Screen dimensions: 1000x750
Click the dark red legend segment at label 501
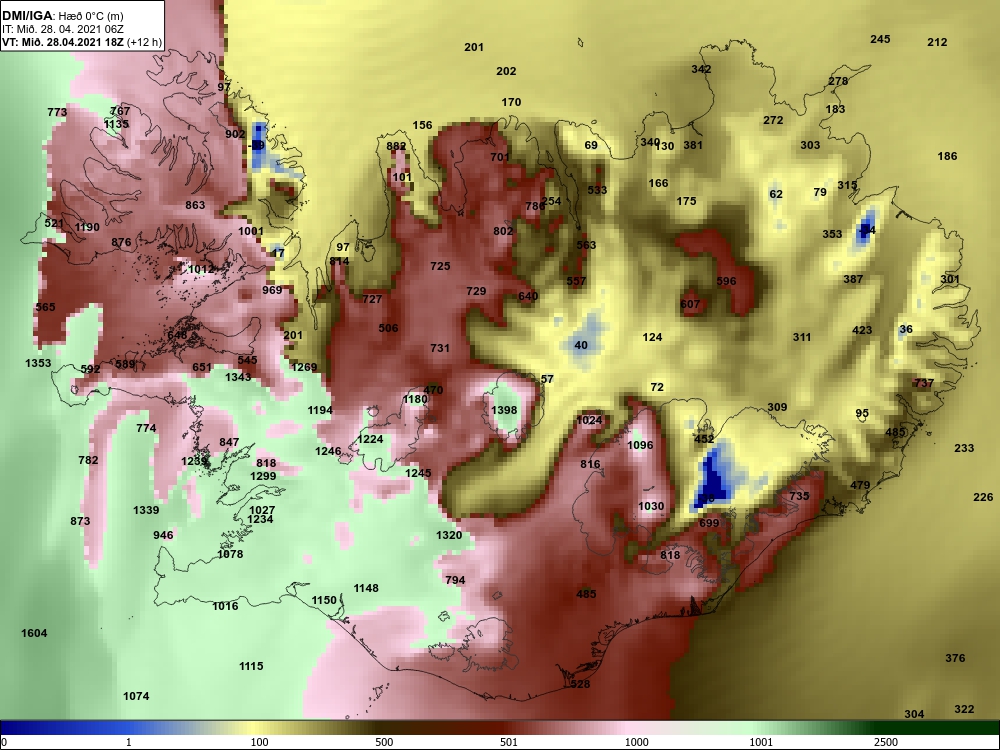[x=510, y=728]
